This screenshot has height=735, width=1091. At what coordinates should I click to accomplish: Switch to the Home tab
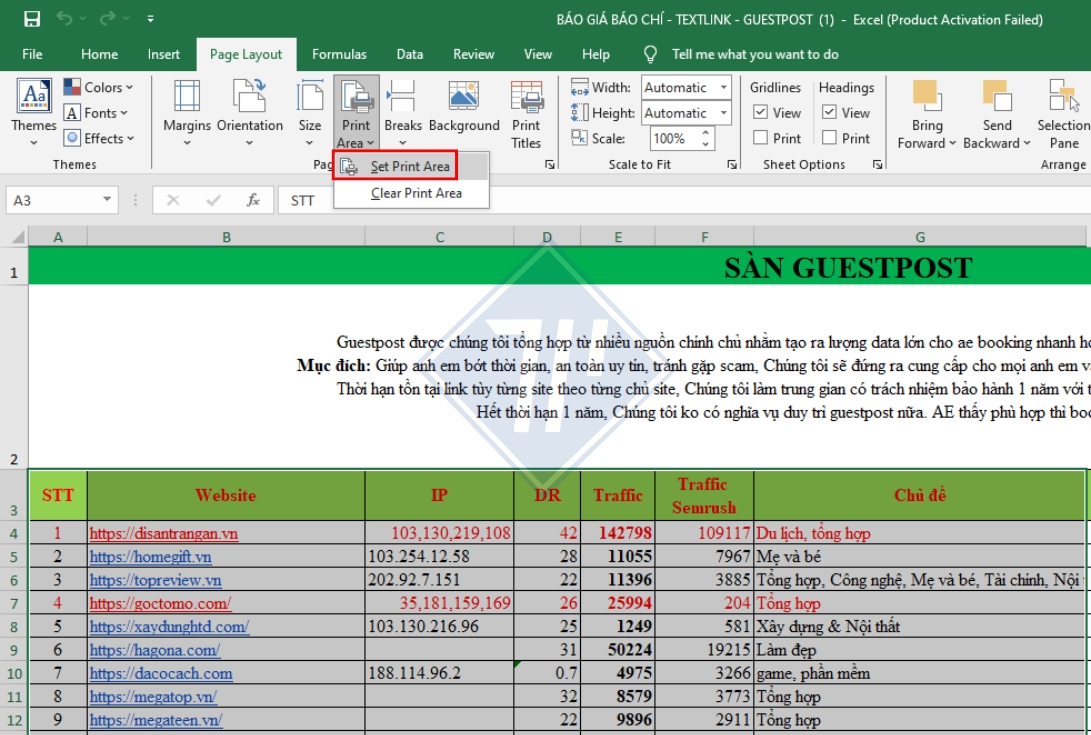point(99,54)
